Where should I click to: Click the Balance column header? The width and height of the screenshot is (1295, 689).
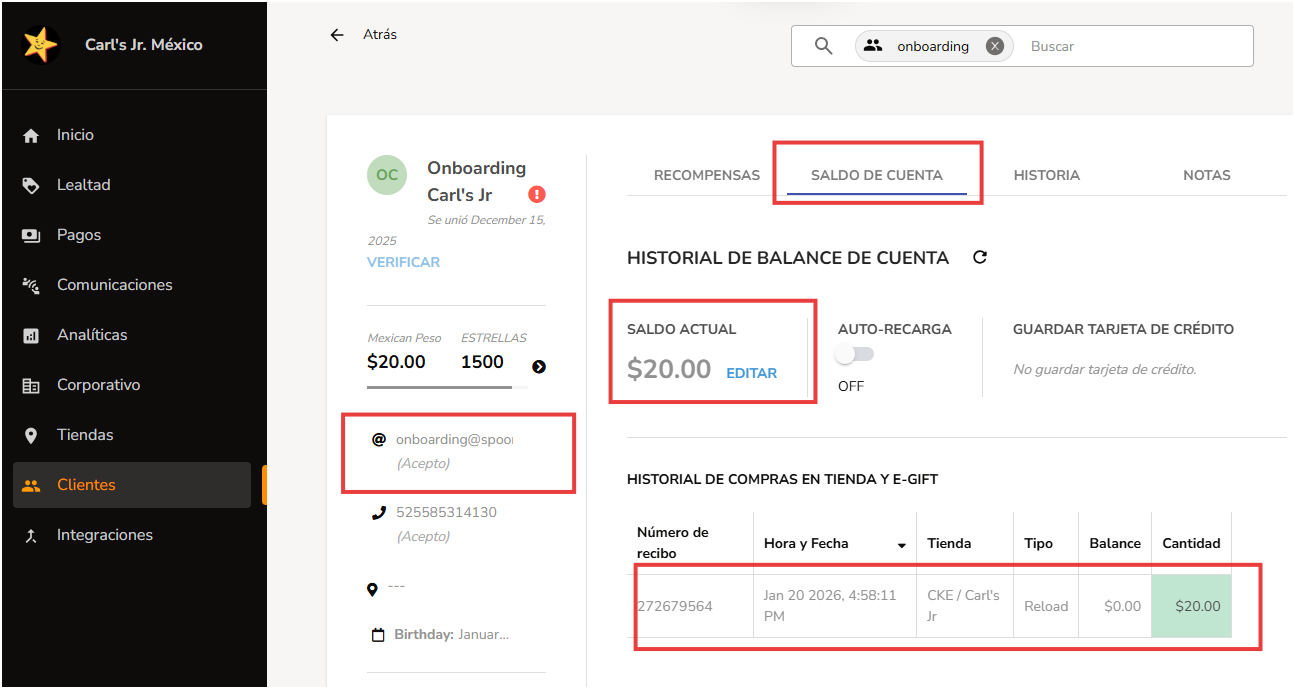(1115, 544)
